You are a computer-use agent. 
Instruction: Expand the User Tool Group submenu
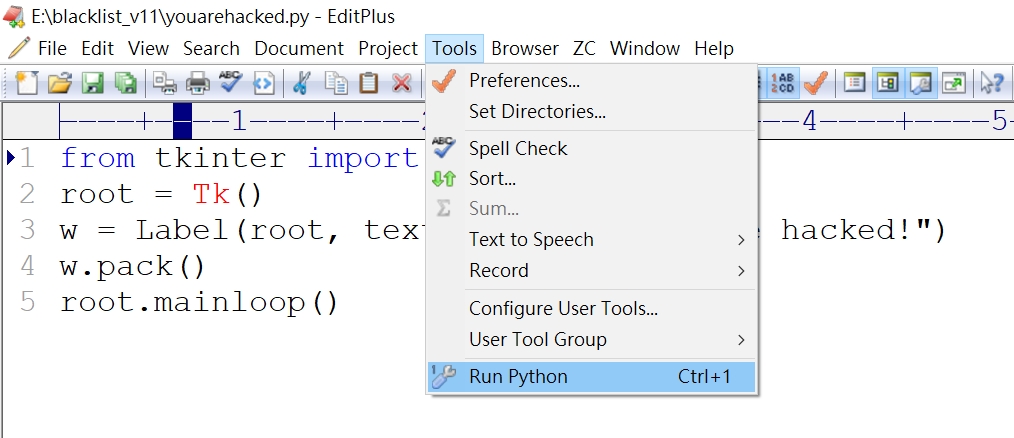[x=592, y=340]
